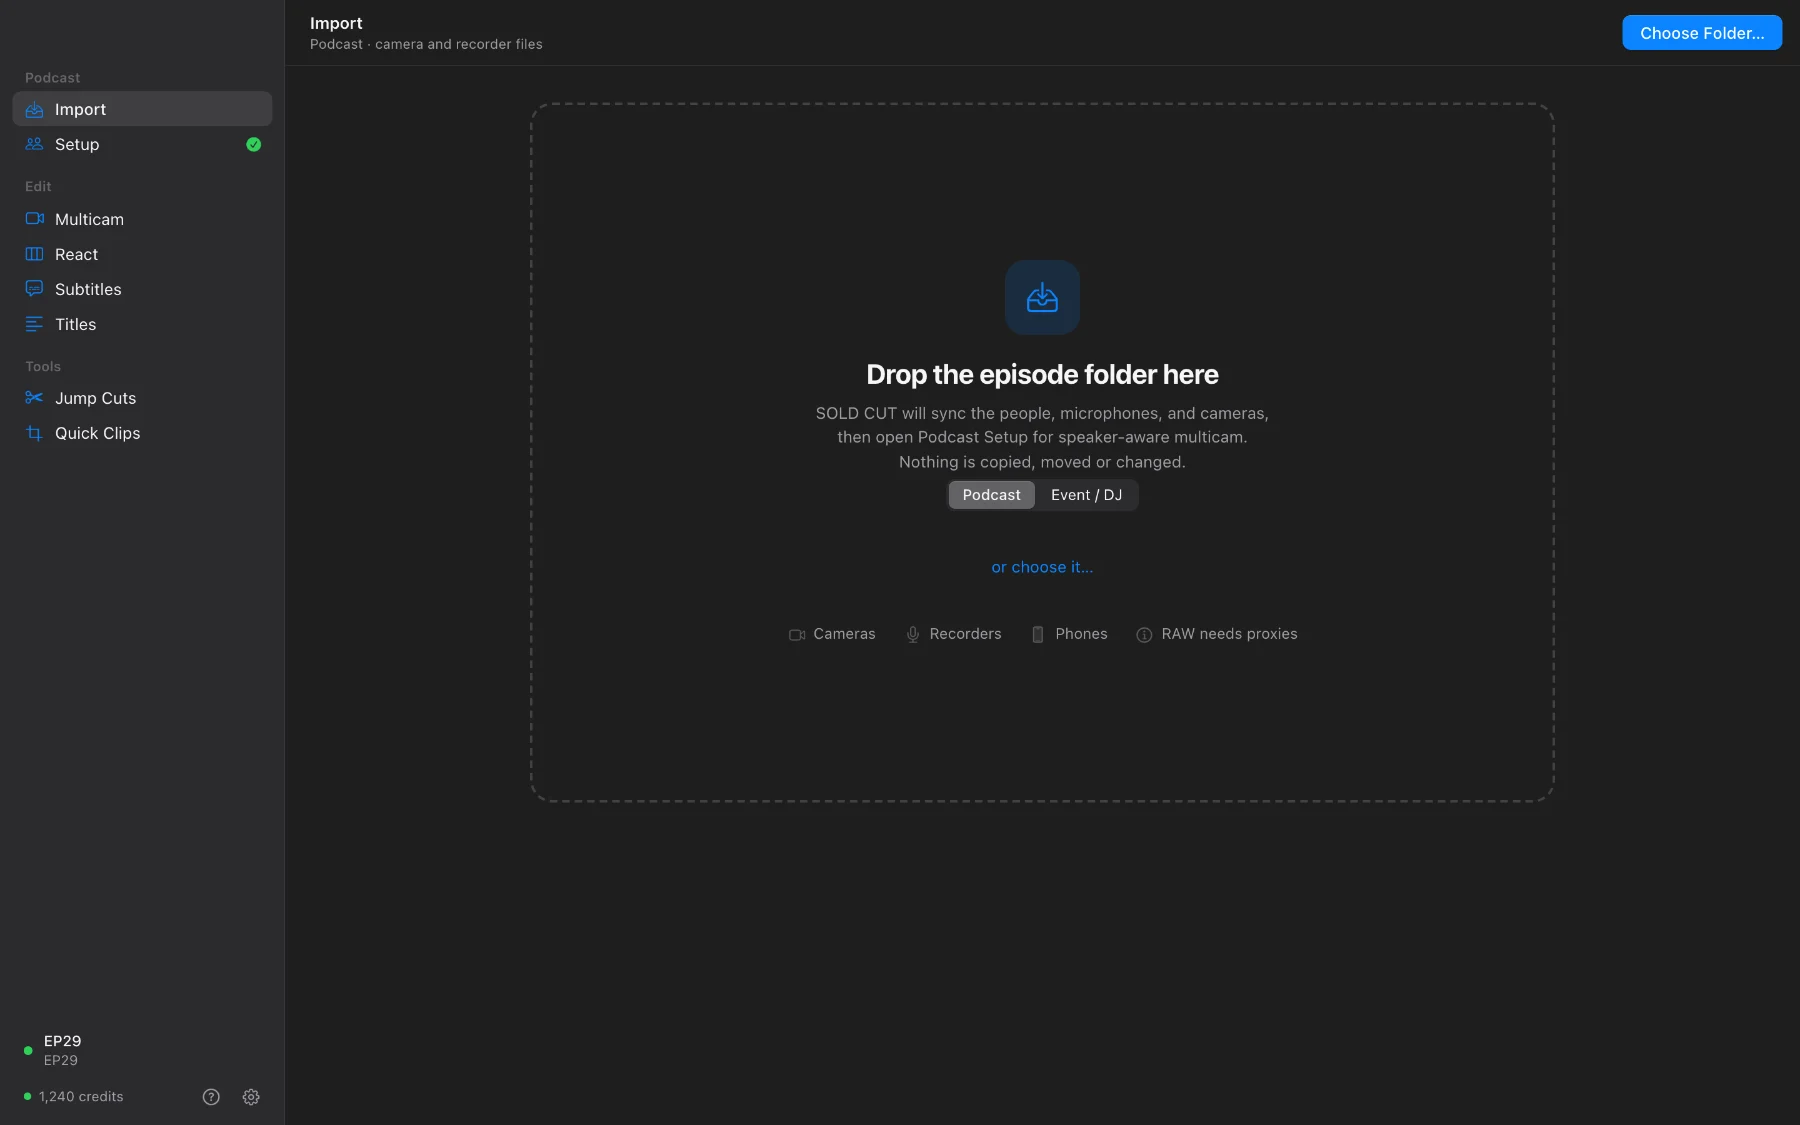
Task: Open the Jump Cuts tool label
Action: pyautogui.click(x=95, y=398)
